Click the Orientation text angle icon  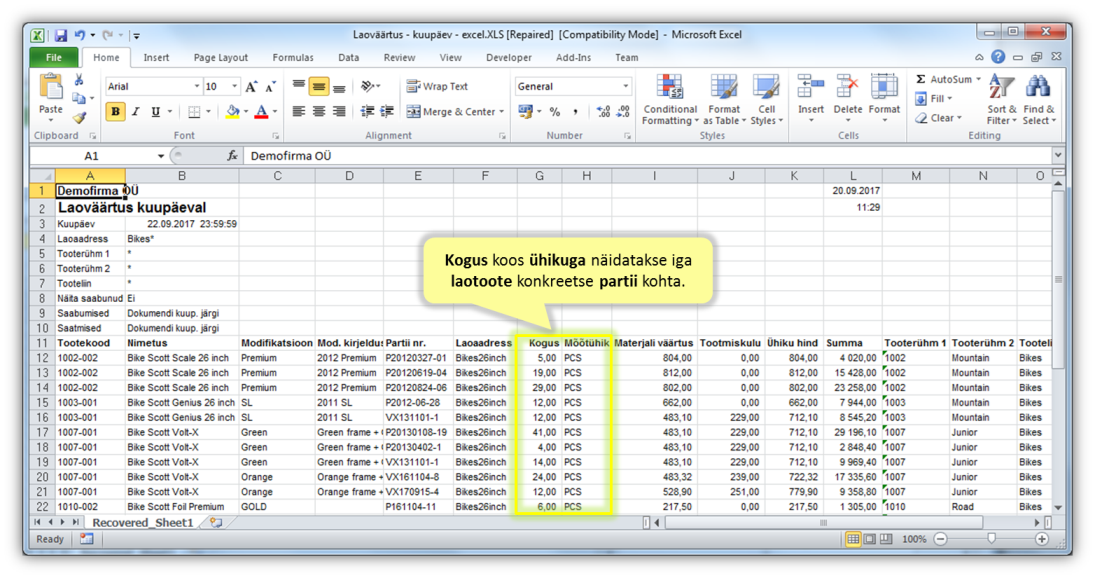tap(368, 87)
